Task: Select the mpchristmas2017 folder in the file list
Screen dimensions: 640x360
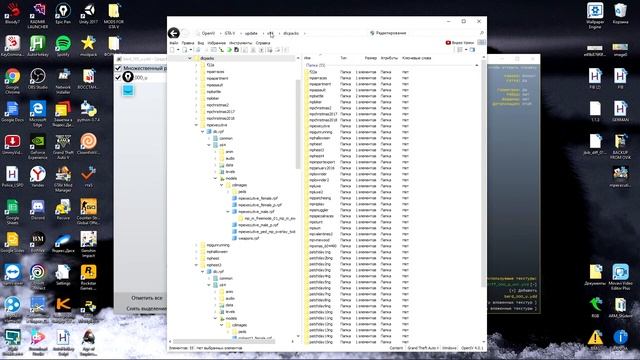Action: (323, 114)
